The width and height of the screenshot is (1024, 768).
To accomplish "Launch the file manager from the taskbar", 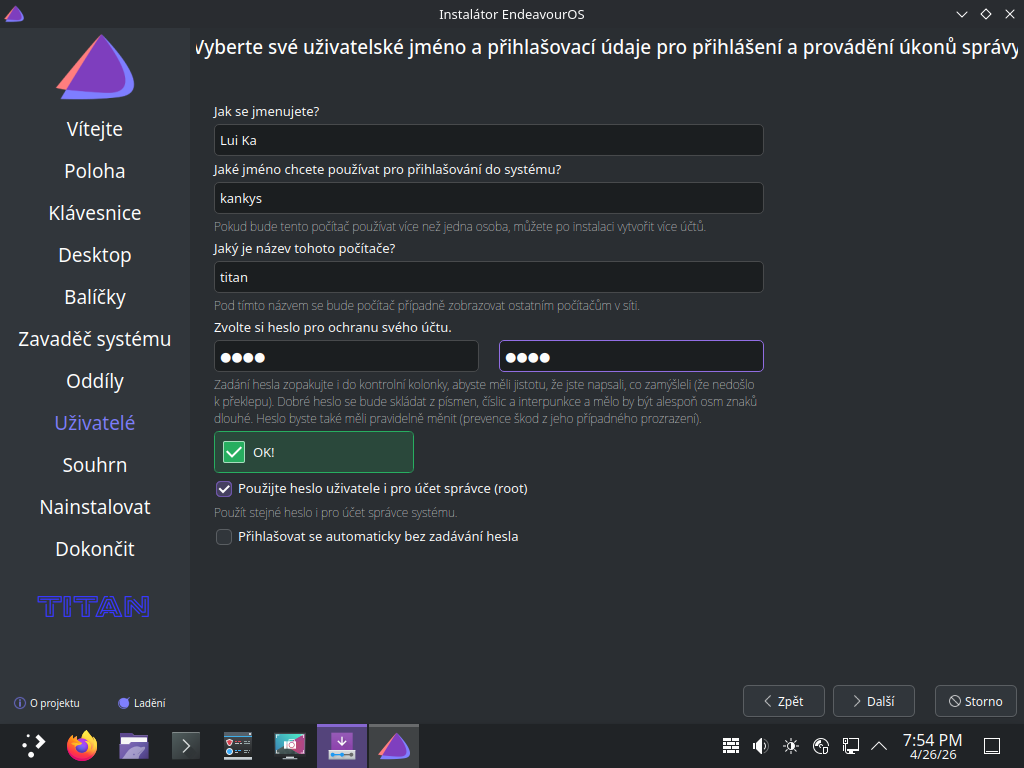I will pyautogui.click(x=134, y=745).
